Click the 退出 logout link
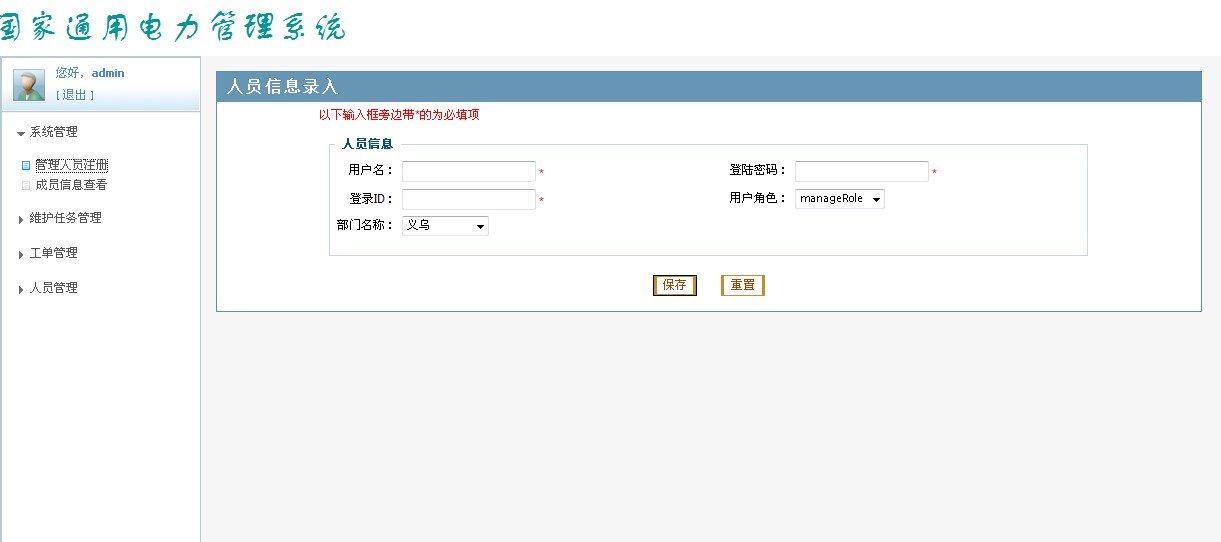The height and width of the screenshot is (542, 1221). point(75,95)
